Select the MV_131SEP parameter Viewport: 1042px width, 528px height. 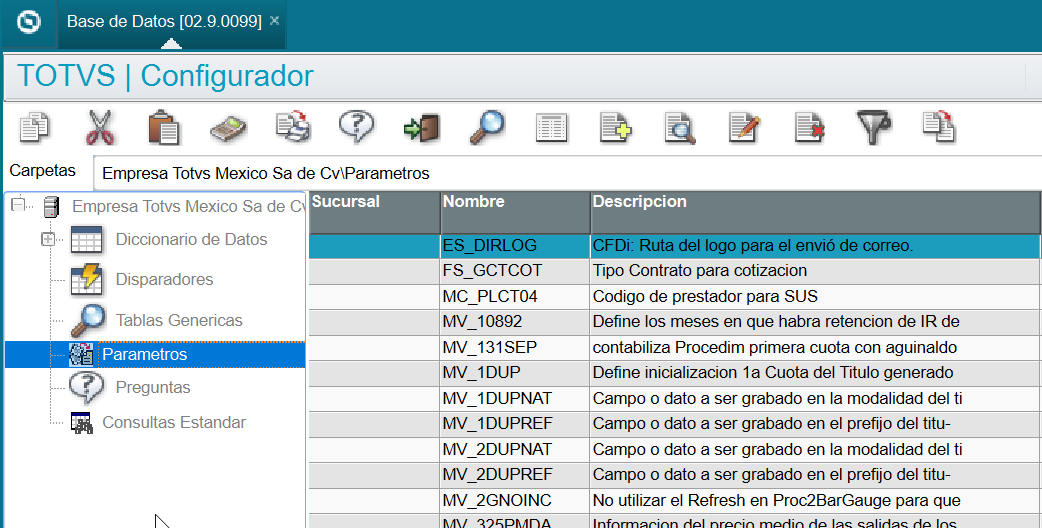pyautogui.click(x=490, y=347)
